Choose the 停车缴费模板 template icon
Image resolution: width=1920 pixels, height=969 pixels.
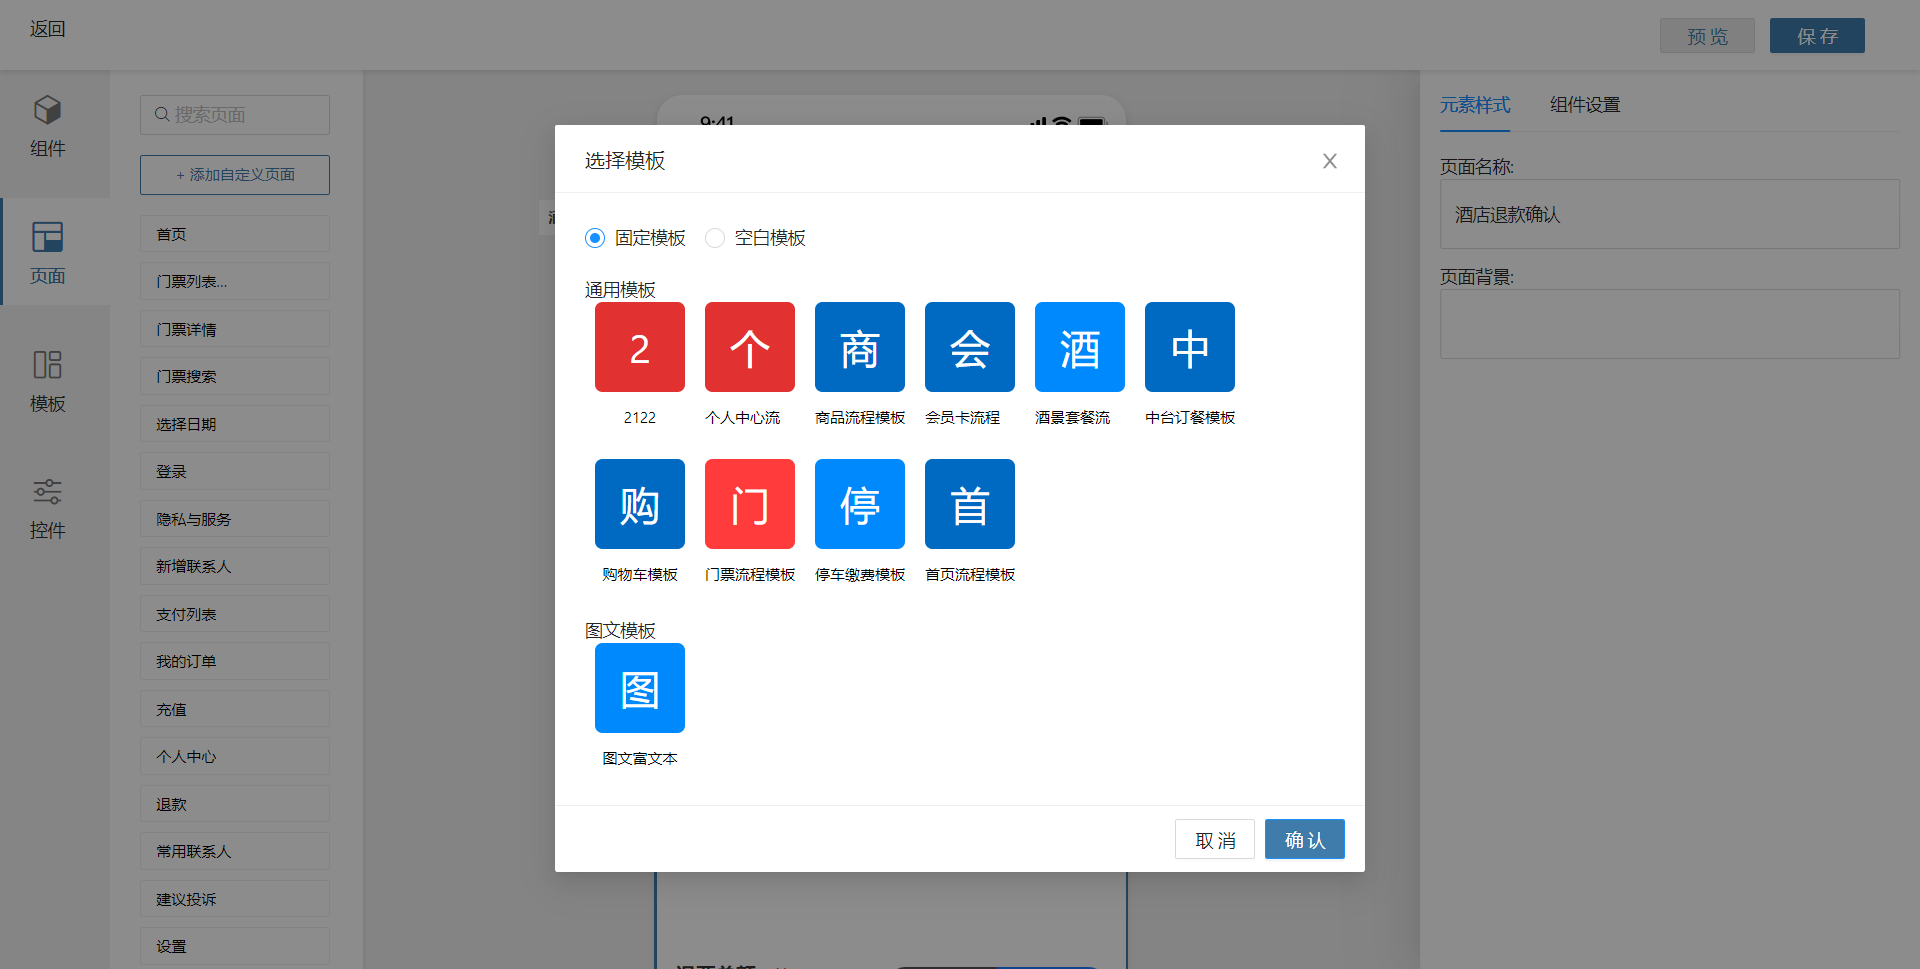(860, 504)
